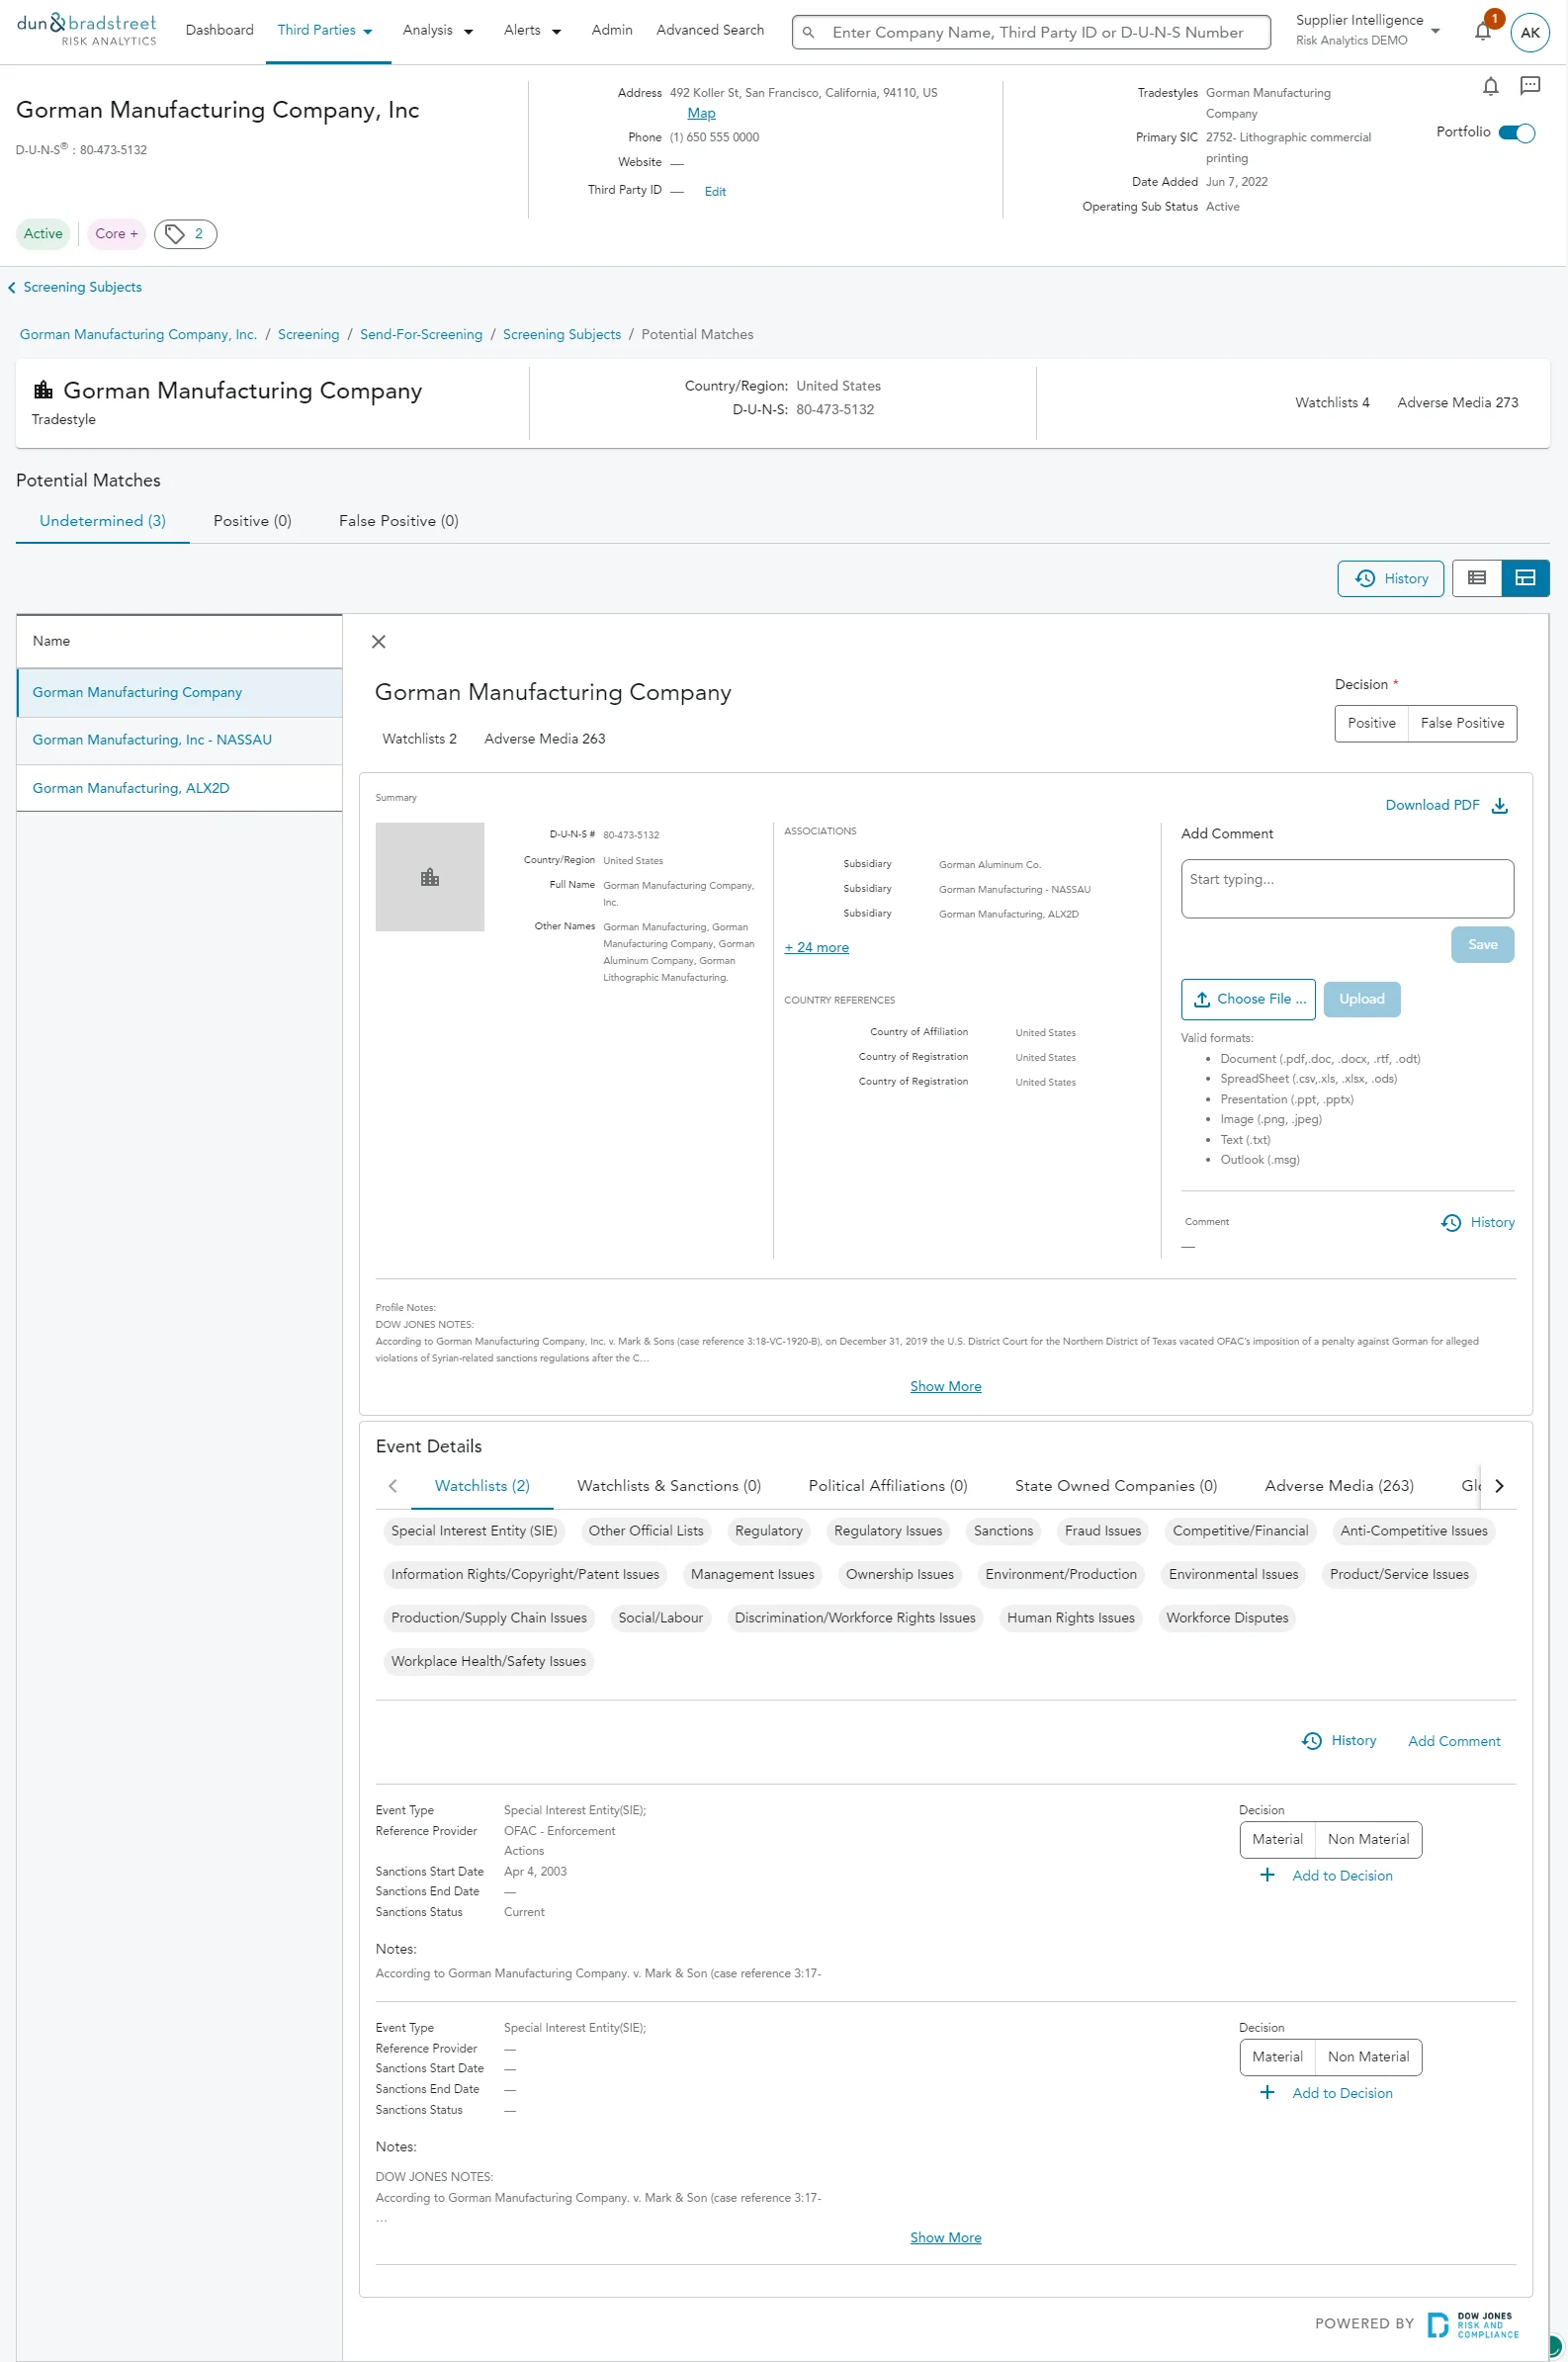
Task: Click the Screening breadcrumb link
Action: tap(308, 335)
